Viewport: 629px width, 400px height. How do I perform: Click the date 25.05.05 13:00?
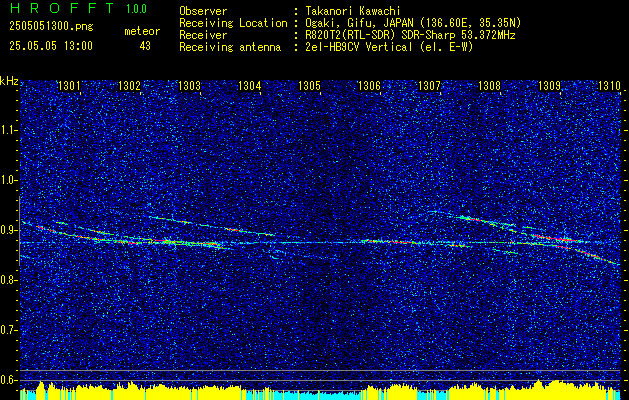(51, 46)
